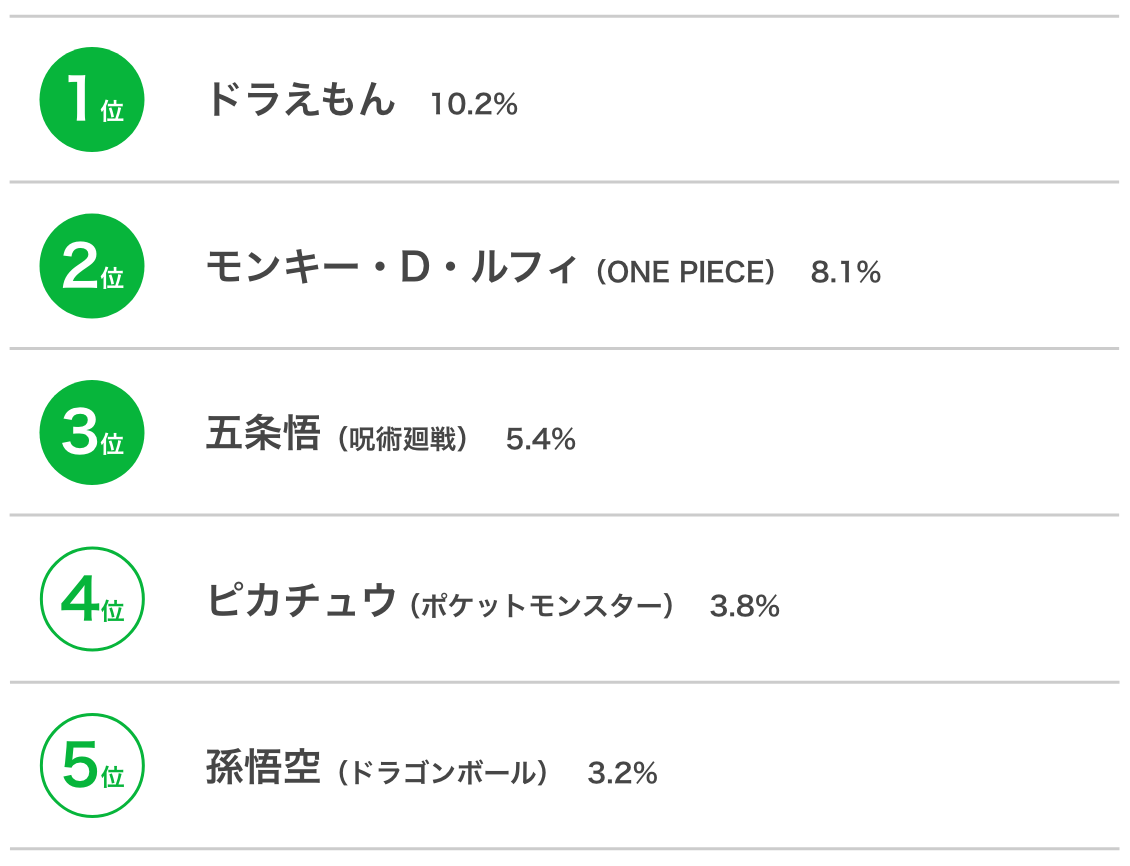Select the モンキー・D・ルフィ name text

coord(391,267)
